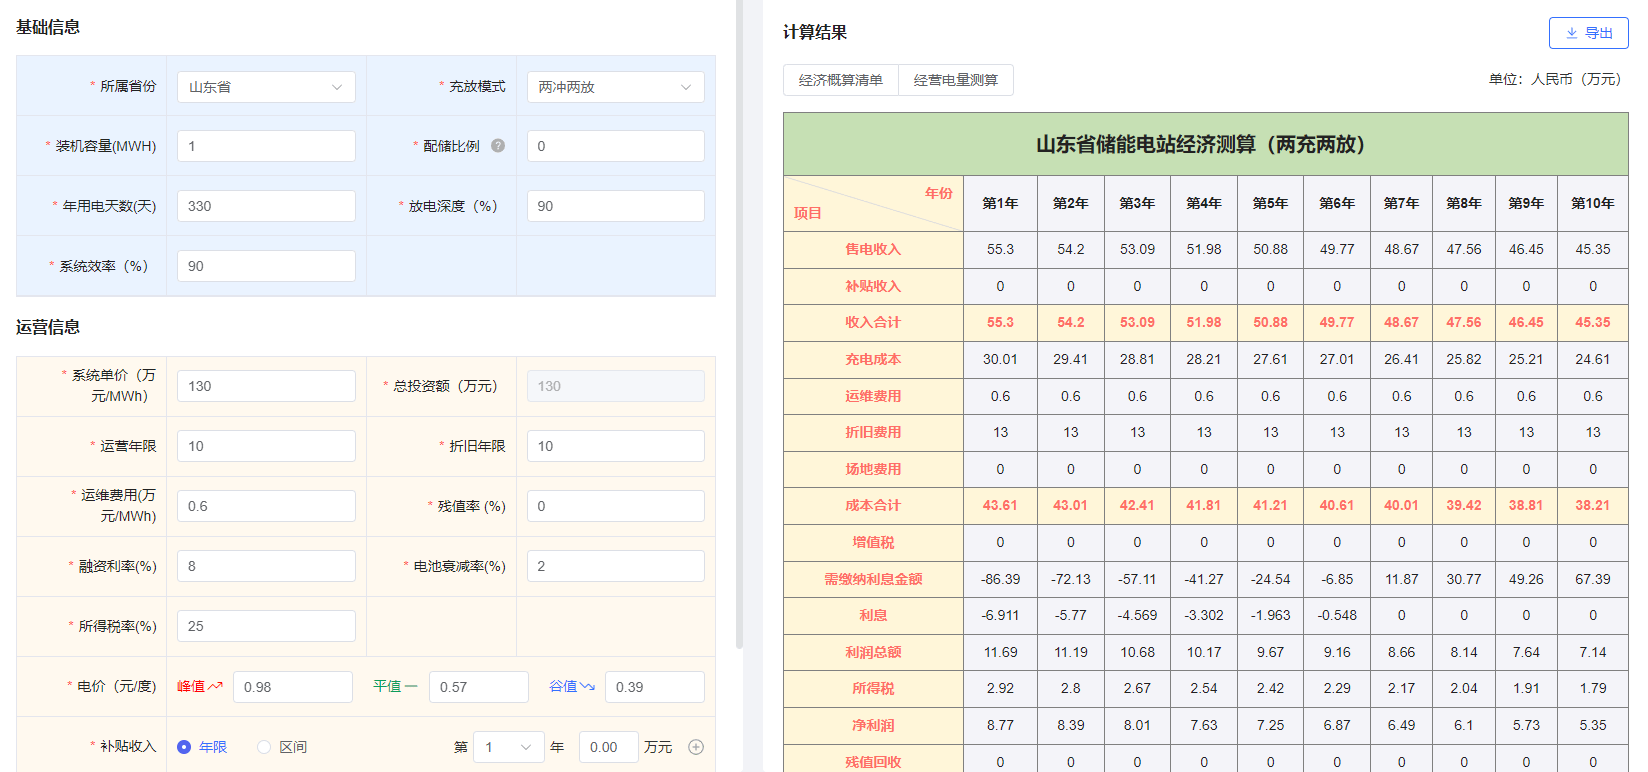
Task: Click the 配储比例 help question-mark icon
Action: pyautogui.click(x=498, y=146)
